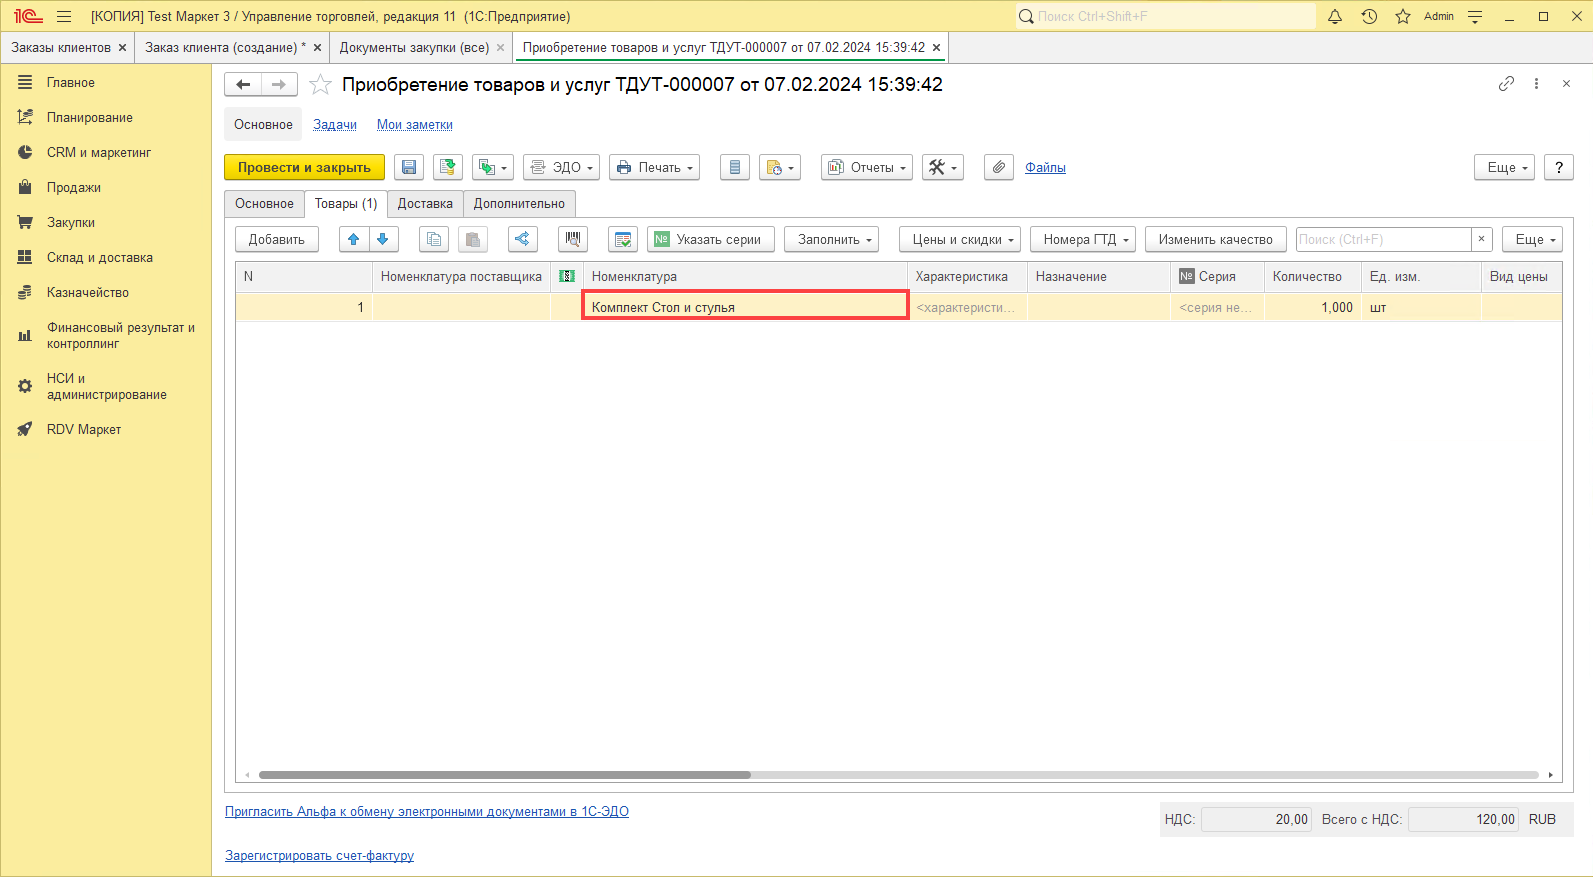Move the row up with the blue up arrow

(x=354, y=239)
